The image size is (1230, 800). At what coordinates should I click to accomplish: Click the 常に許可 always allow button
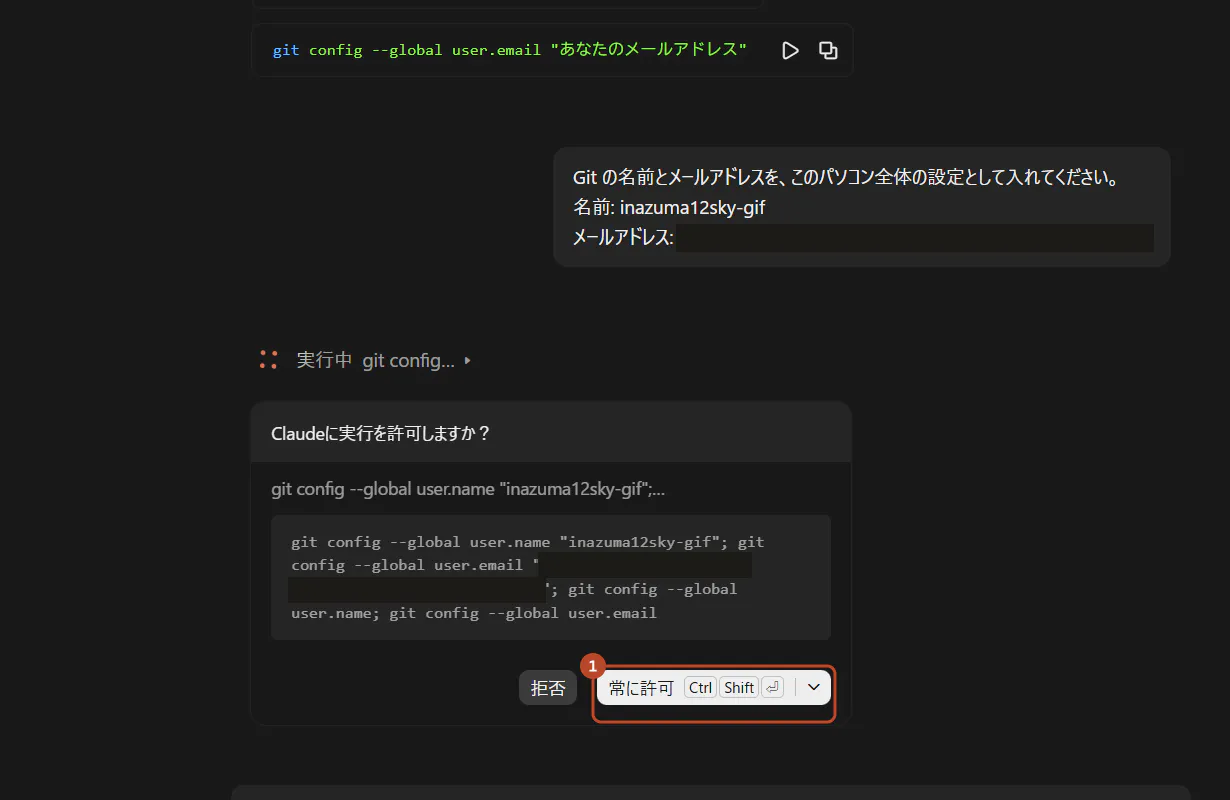(x=695, y=687)
